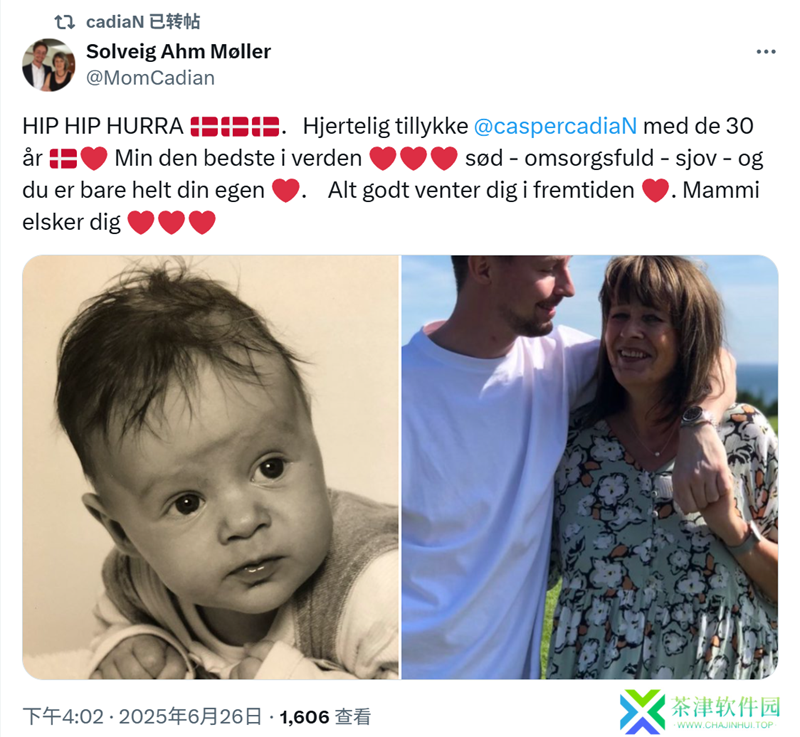Click the hearts after 'elsker dig'
Viewport: 800px width, 737px height.
click(171, 222)
